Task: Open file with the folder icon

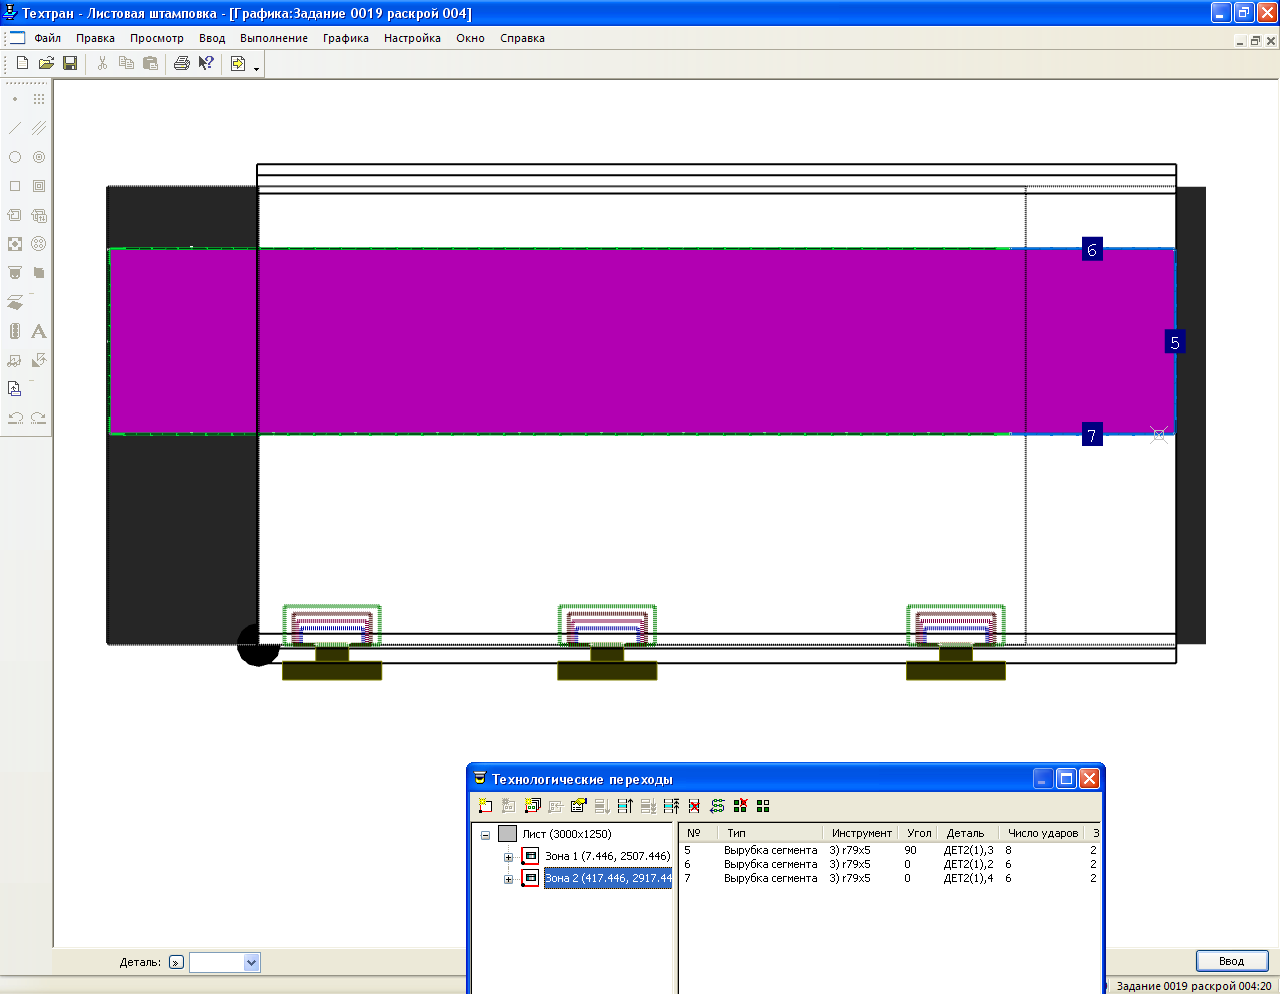Action: click(x=46, y=63)
